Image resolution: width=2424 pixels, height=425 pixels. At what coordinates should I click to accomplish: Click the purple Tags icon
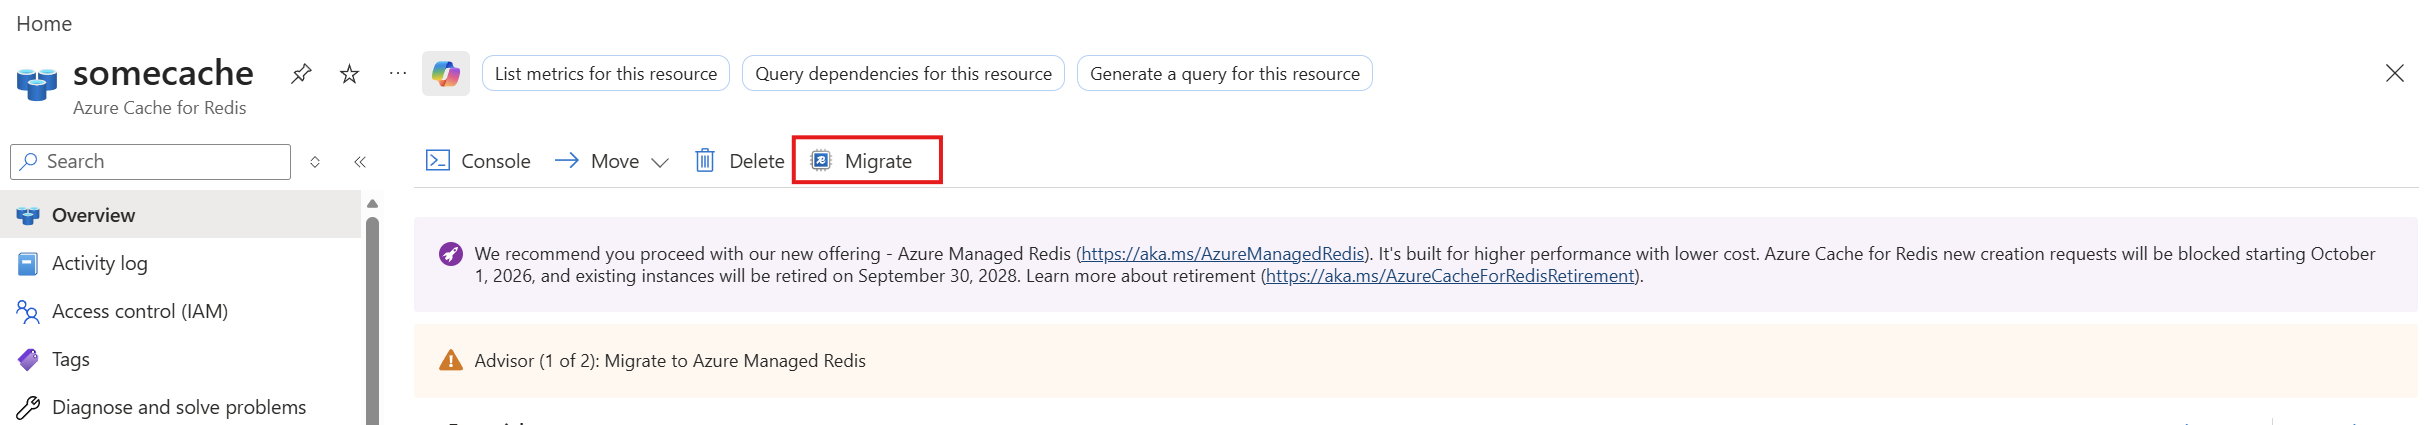(28, 359)
